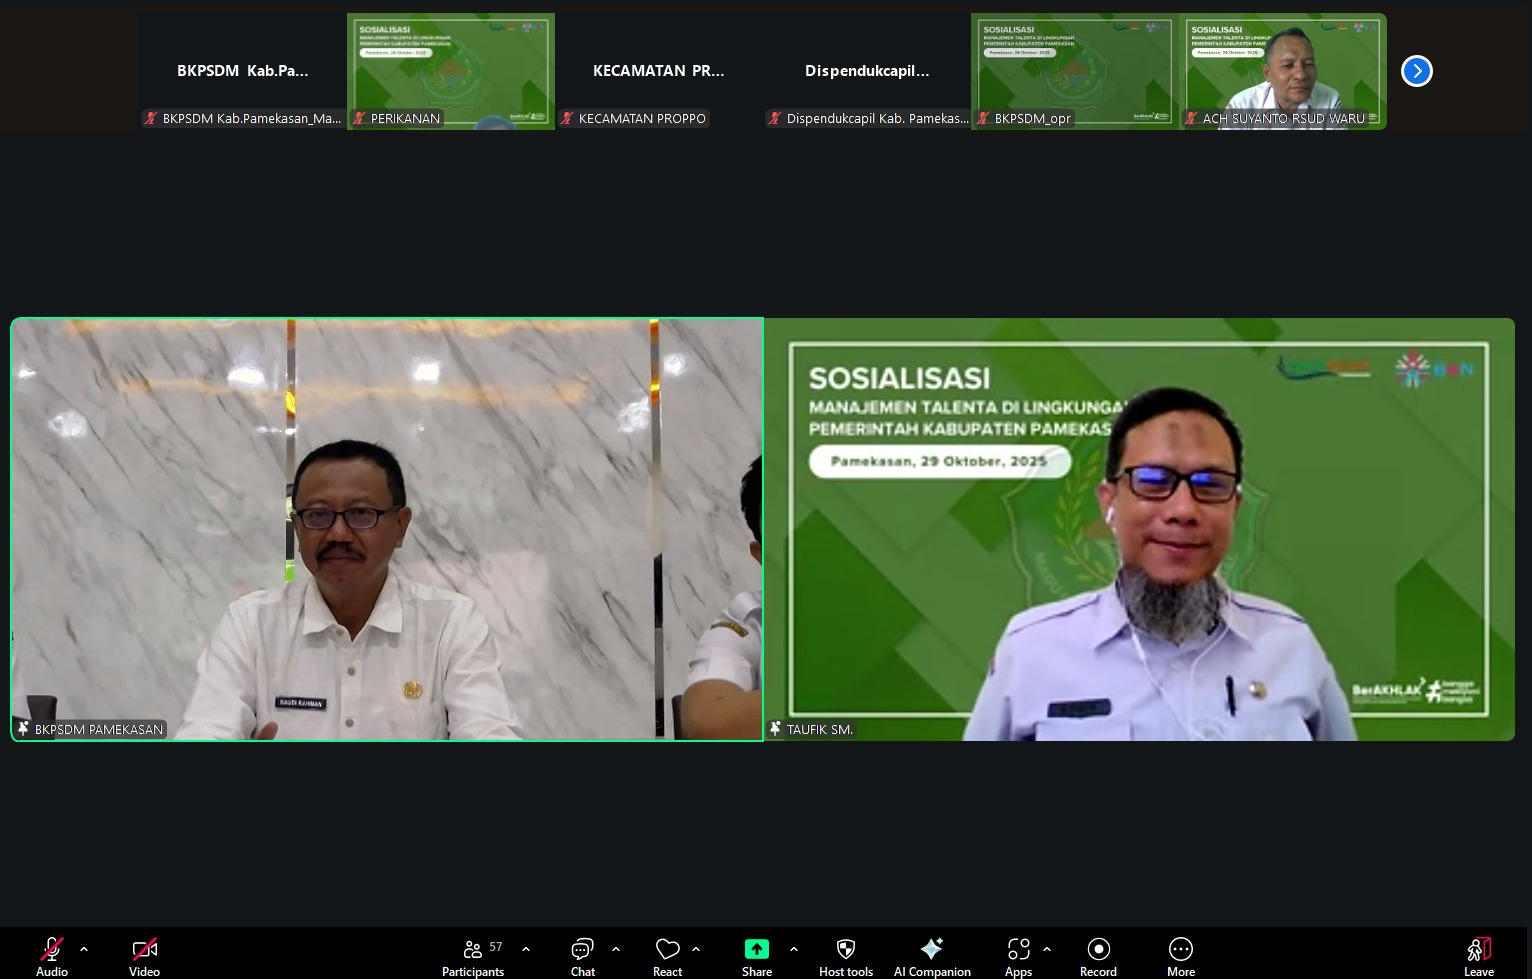Open the Apps menu
The height and width of the screenshot is (979, 1532).
point(1018,955)
